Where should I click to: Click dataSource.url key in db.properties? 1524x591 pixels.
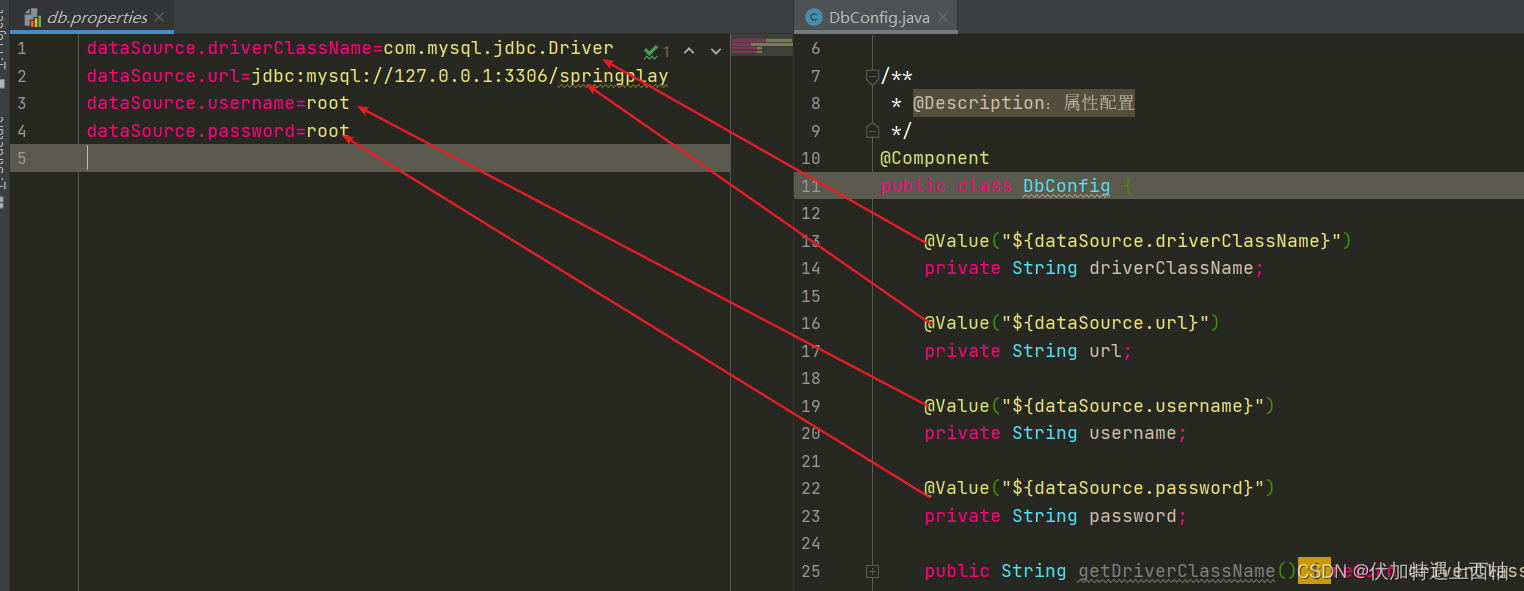[x=164, y=76]
